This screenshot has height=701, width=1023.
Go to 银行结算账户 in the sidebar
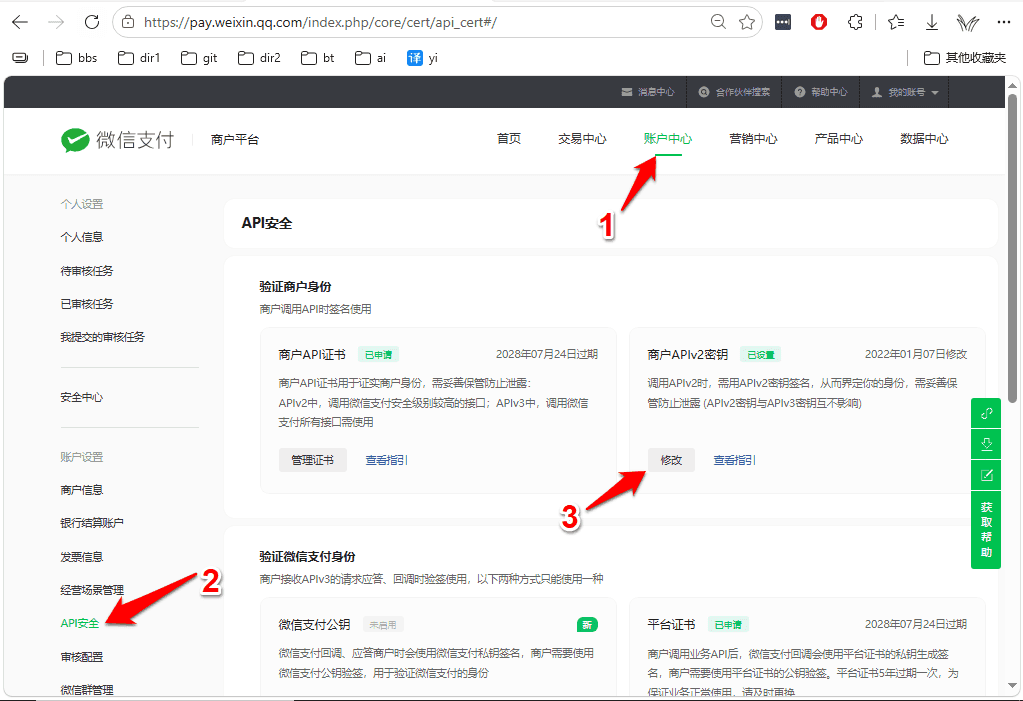92,523
